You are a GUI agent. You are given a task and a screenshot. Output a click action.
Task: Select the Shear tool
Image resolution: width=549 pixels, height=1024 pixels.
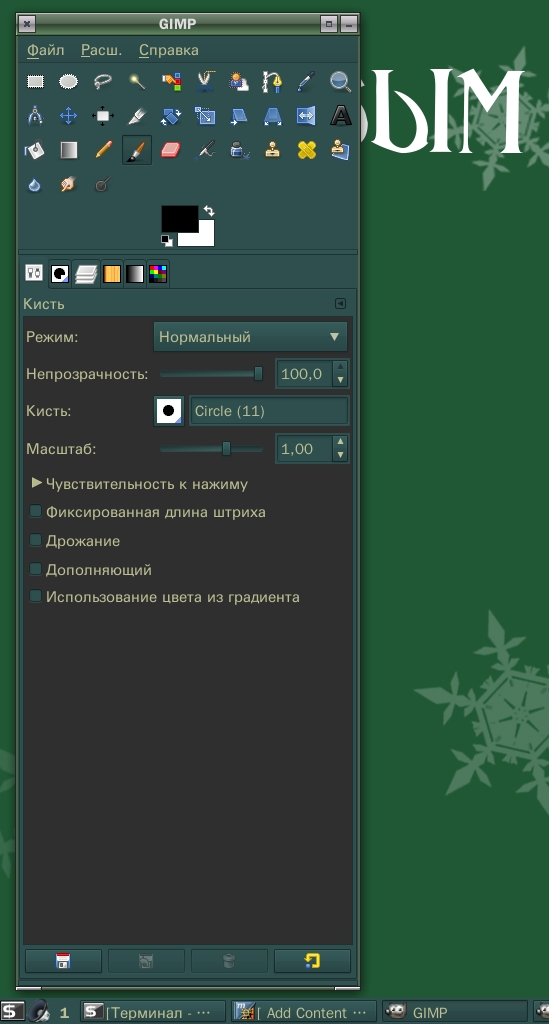239,116
